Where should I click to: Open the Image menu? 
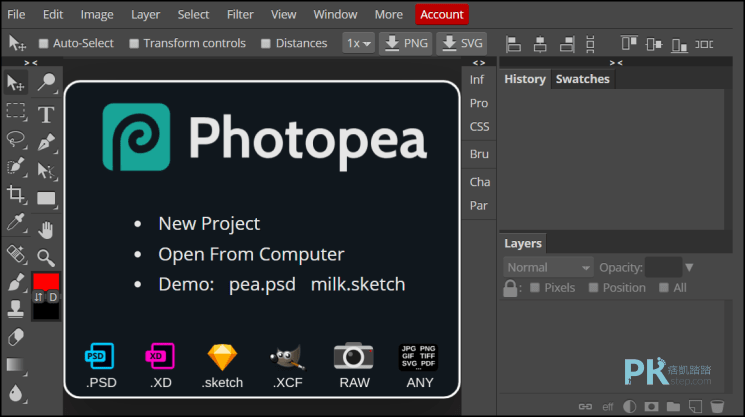click(97, 15)
